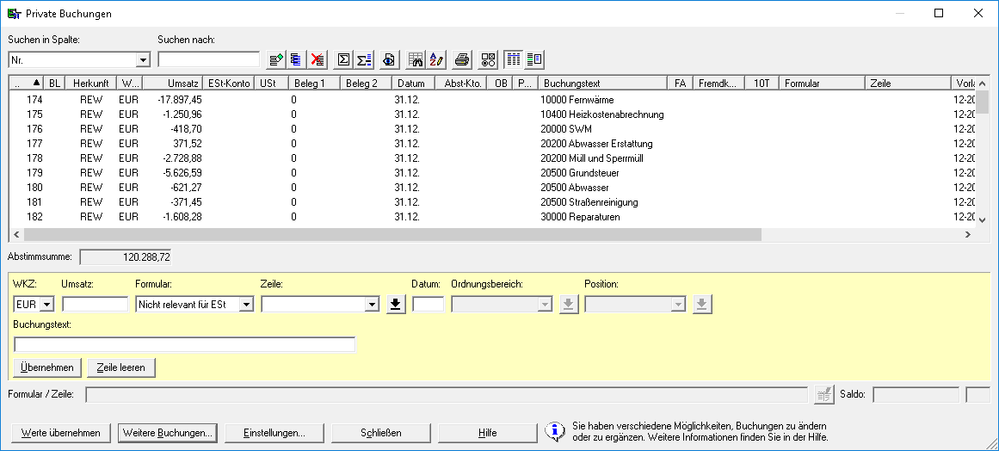The image size is (999, 451).
Task: Click the Werte übernehmen button
Action: [61, 433]
